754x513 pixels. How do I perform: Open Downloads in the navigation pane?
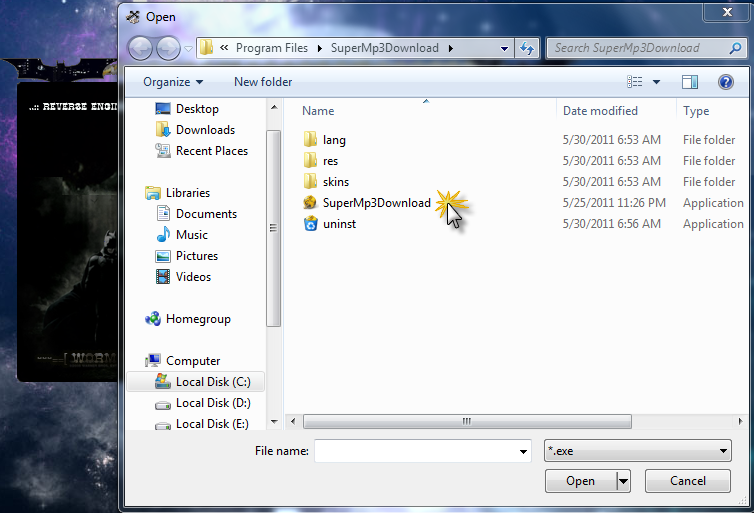[205, 130]
